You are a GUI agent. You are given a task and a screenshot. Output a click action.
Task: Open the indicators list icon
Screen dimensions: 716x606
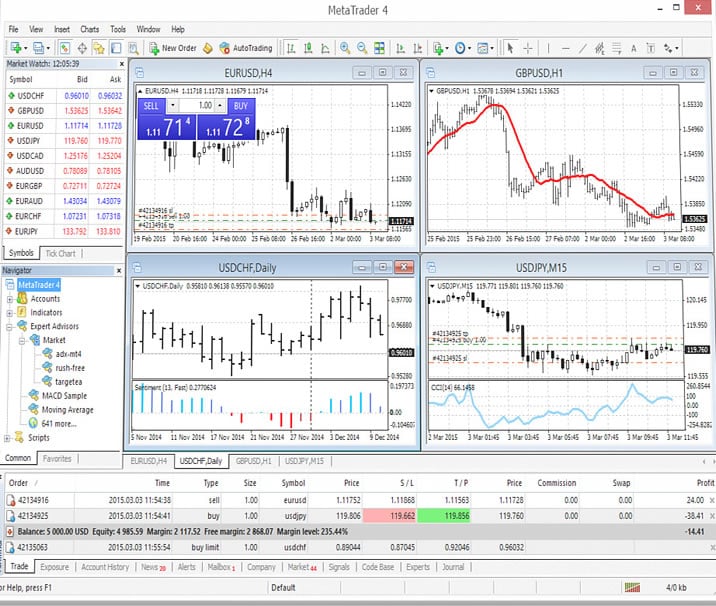(x=438, y=48)
